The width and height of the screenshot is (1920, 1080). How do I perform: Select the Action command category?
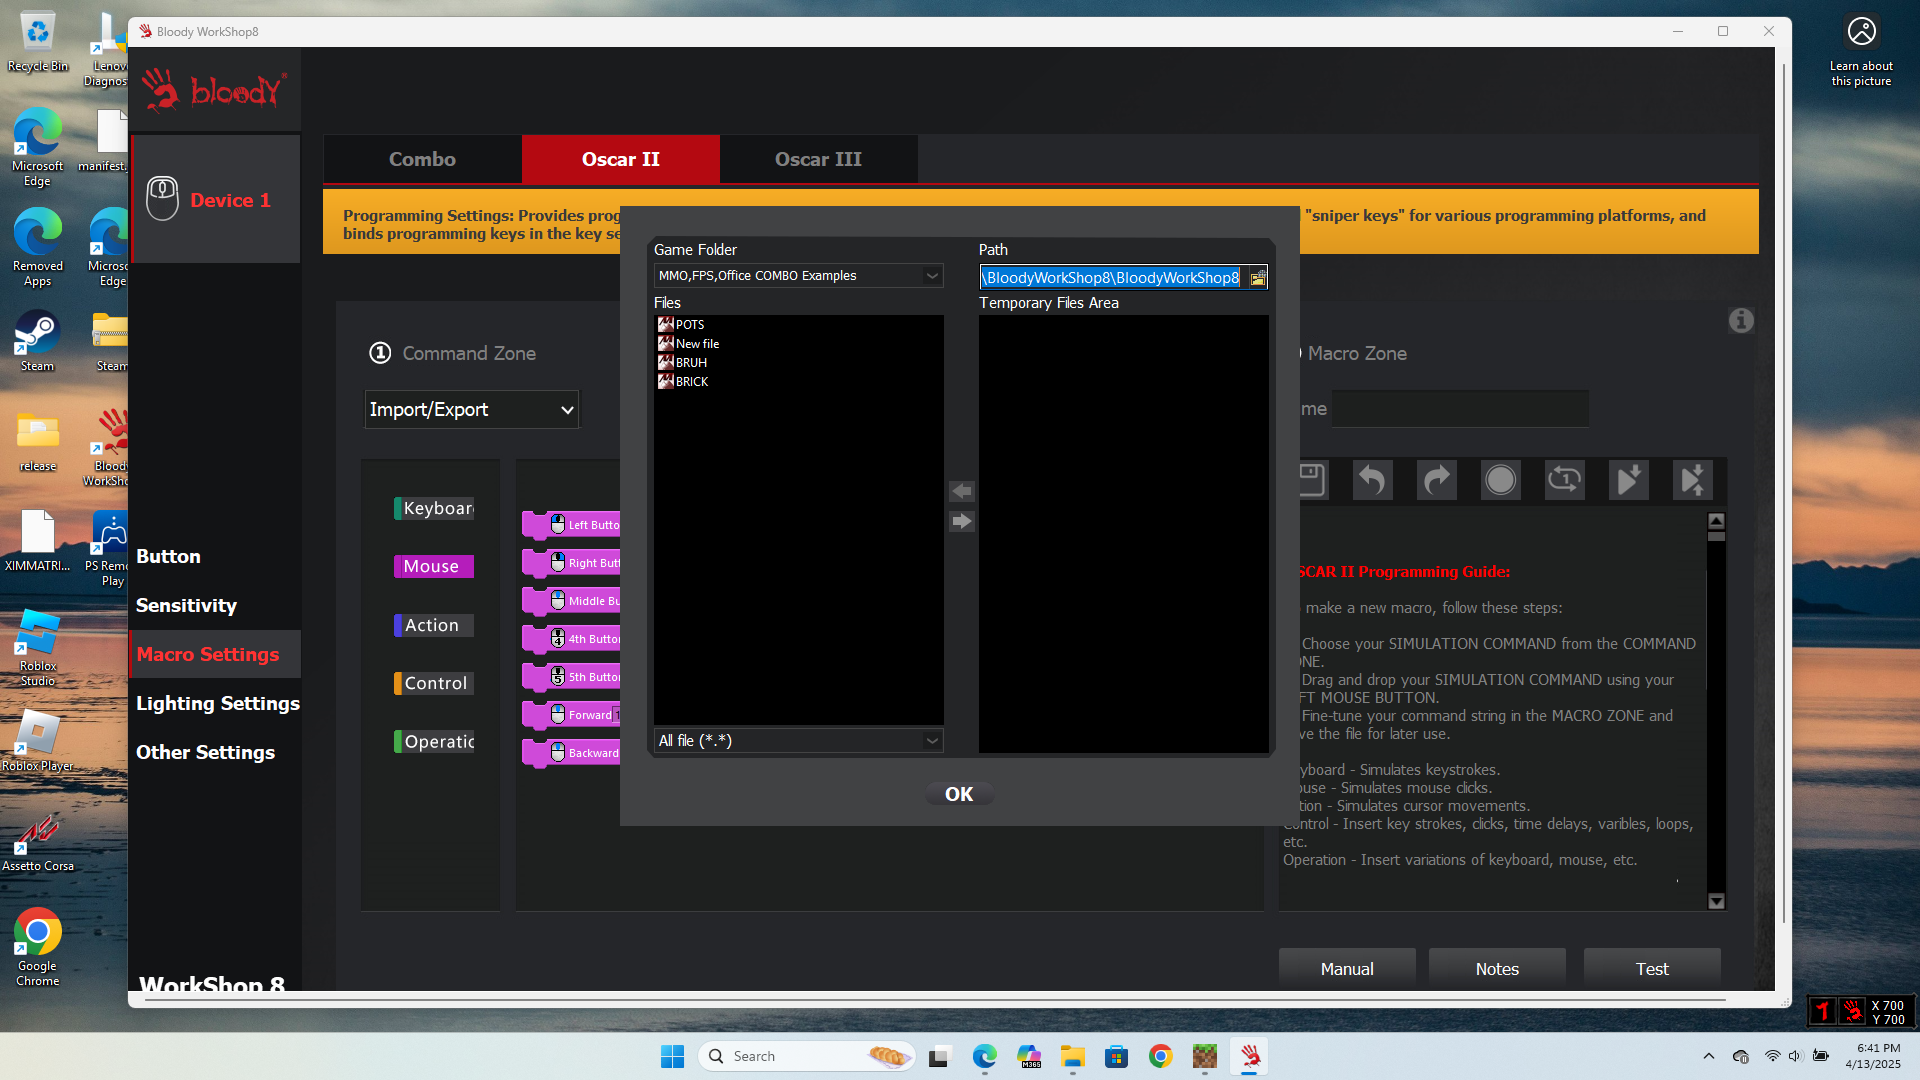(x=432, y=626)
